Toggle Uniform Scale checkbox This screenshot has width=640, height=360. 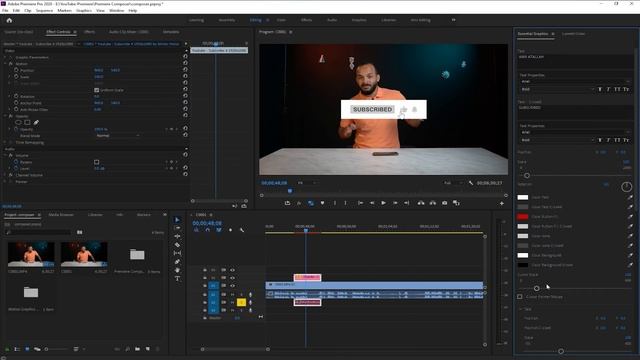[97, 90]
